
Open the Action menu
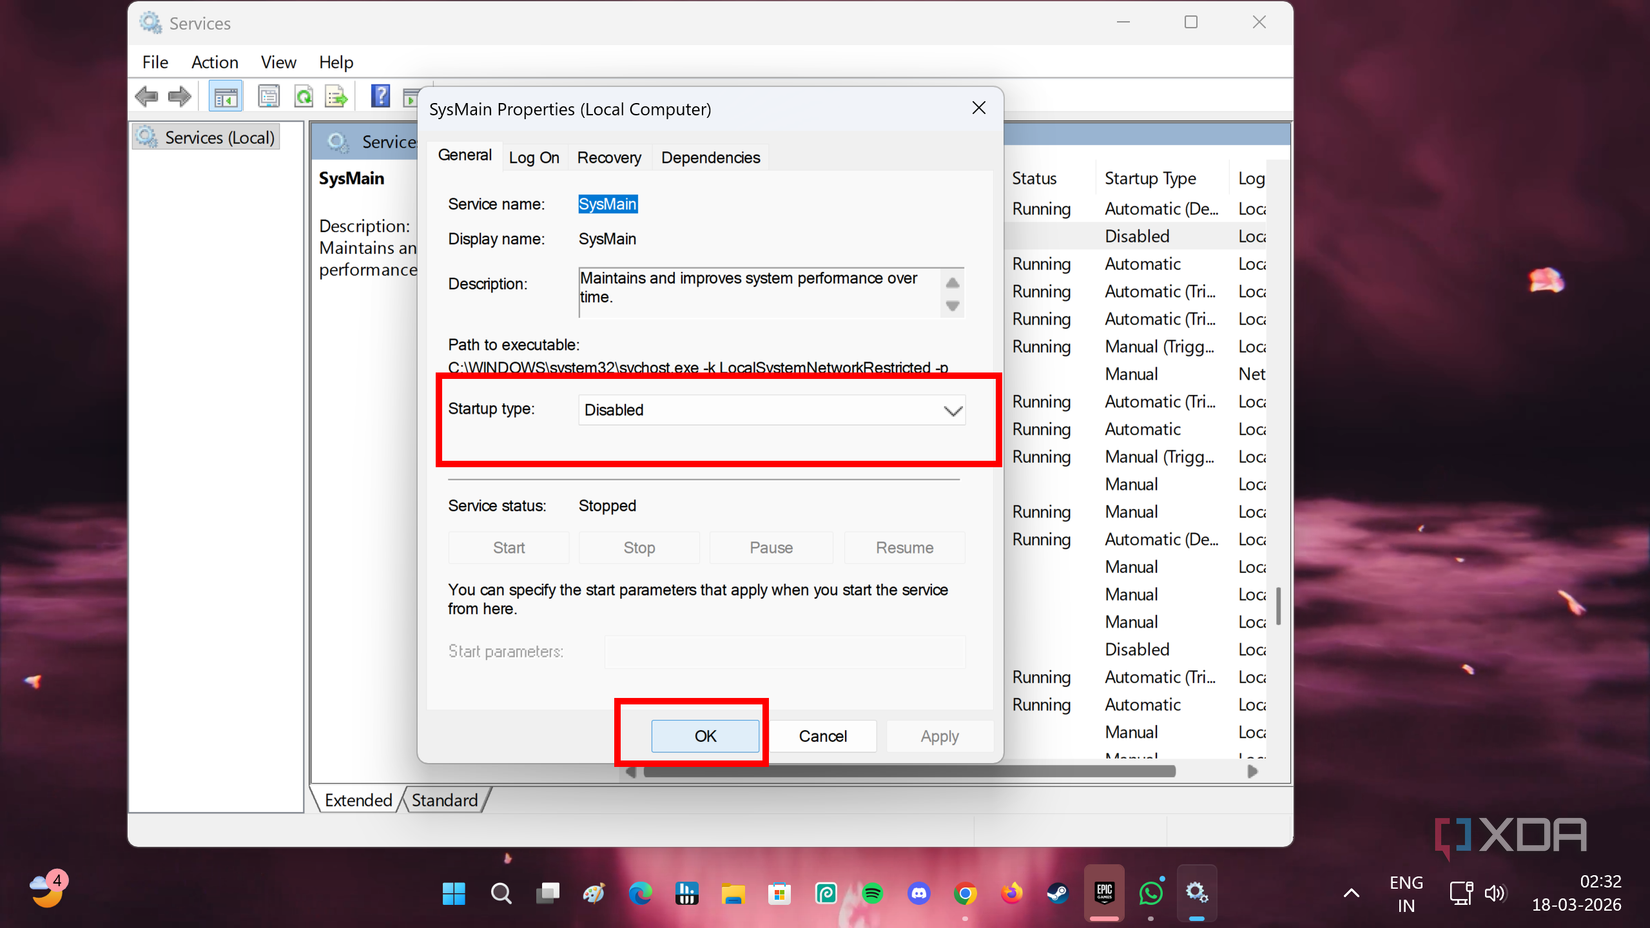214,61
